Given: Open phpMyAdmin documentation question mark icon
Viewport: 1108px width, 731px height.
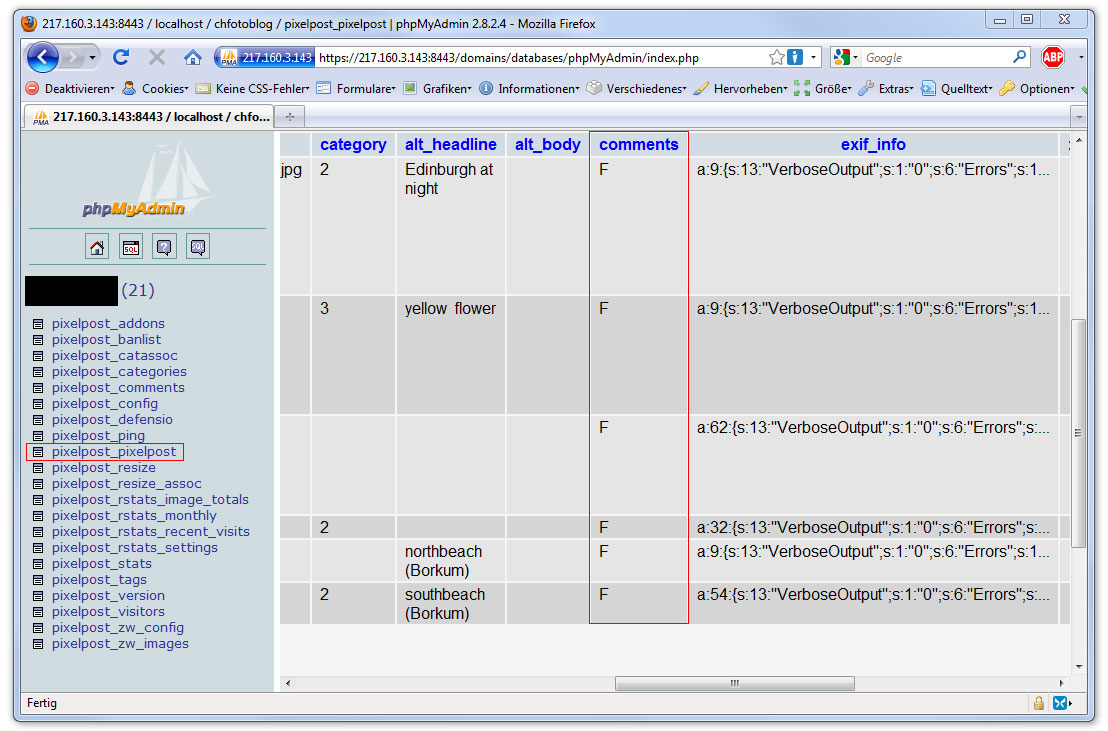Looking at the screenshot, I should [x=164, y=247].
